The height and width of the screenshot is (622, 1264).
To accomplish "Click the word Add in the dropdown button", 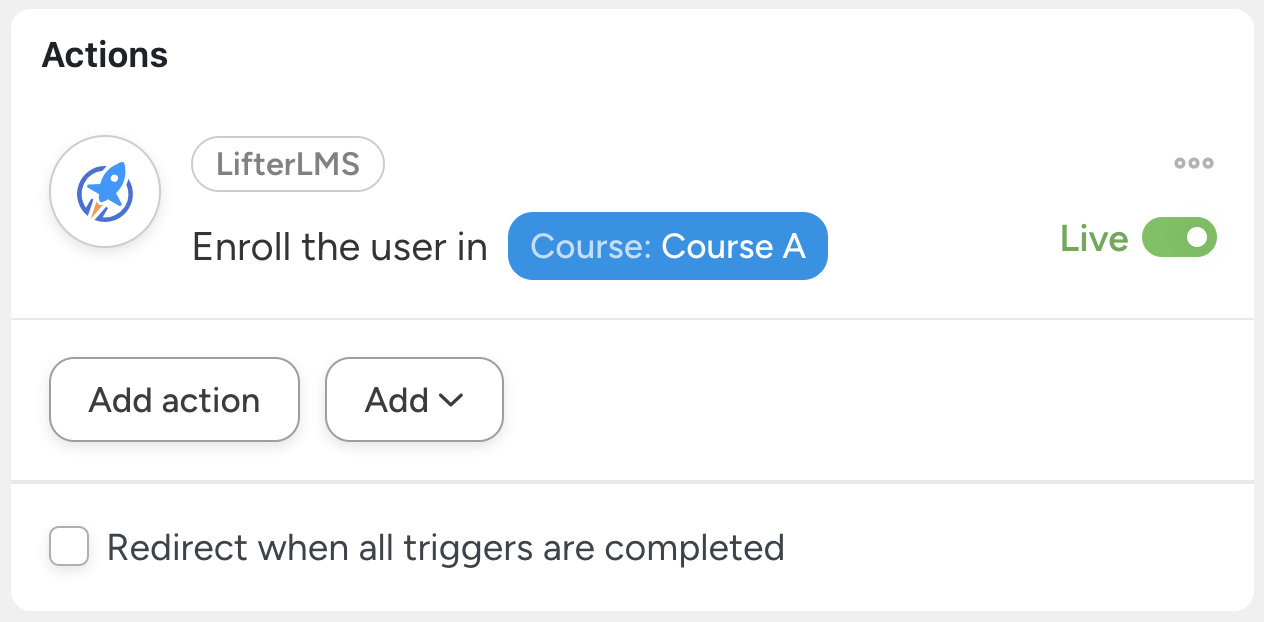I will [x=397, y=400].
